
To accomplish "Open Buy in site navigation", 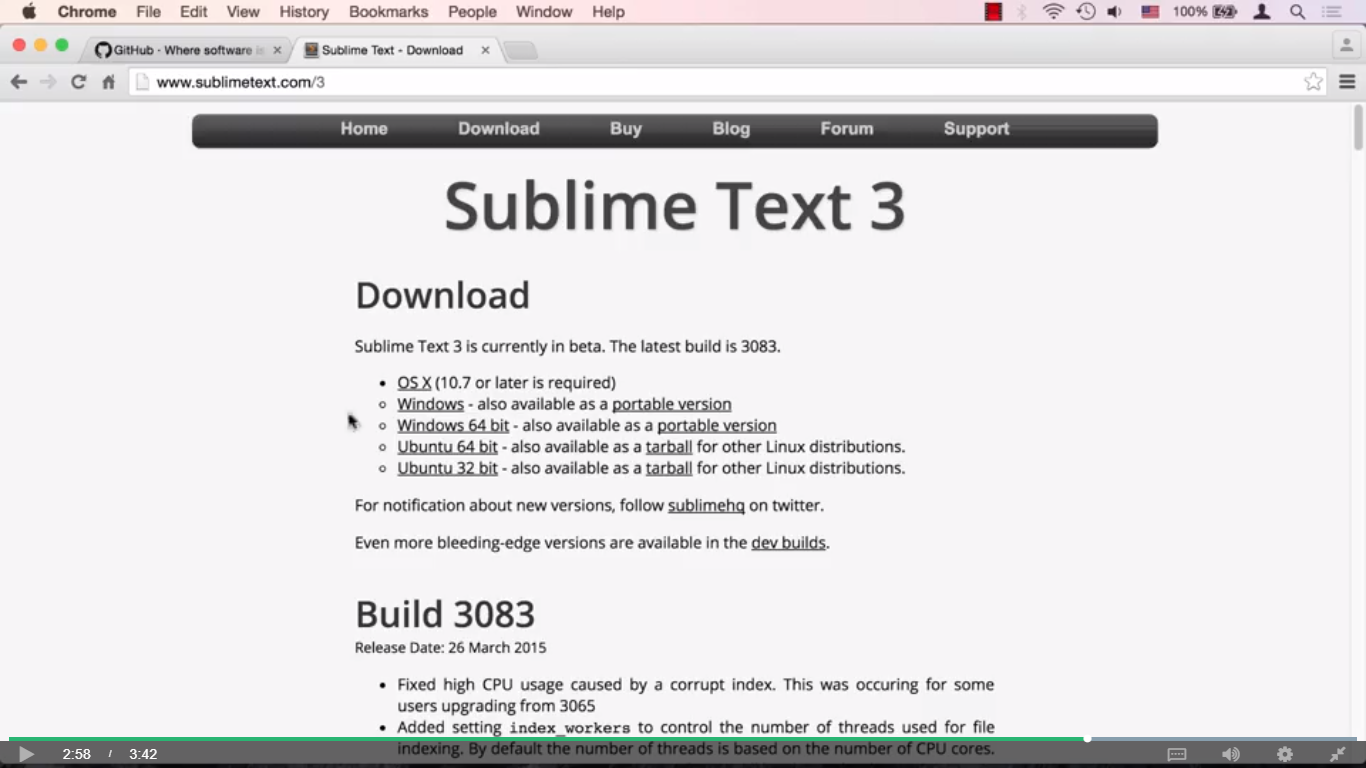I will 626,129.
